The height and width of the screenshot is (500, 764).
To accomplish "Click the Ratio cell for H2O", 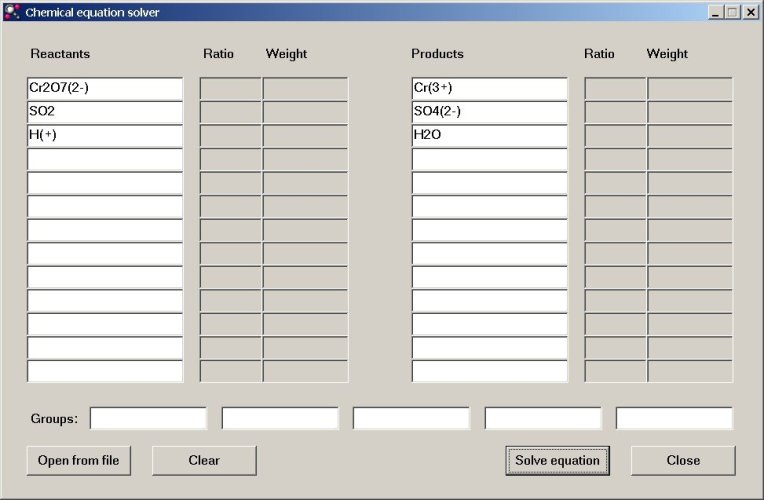I will click(615, 135).
